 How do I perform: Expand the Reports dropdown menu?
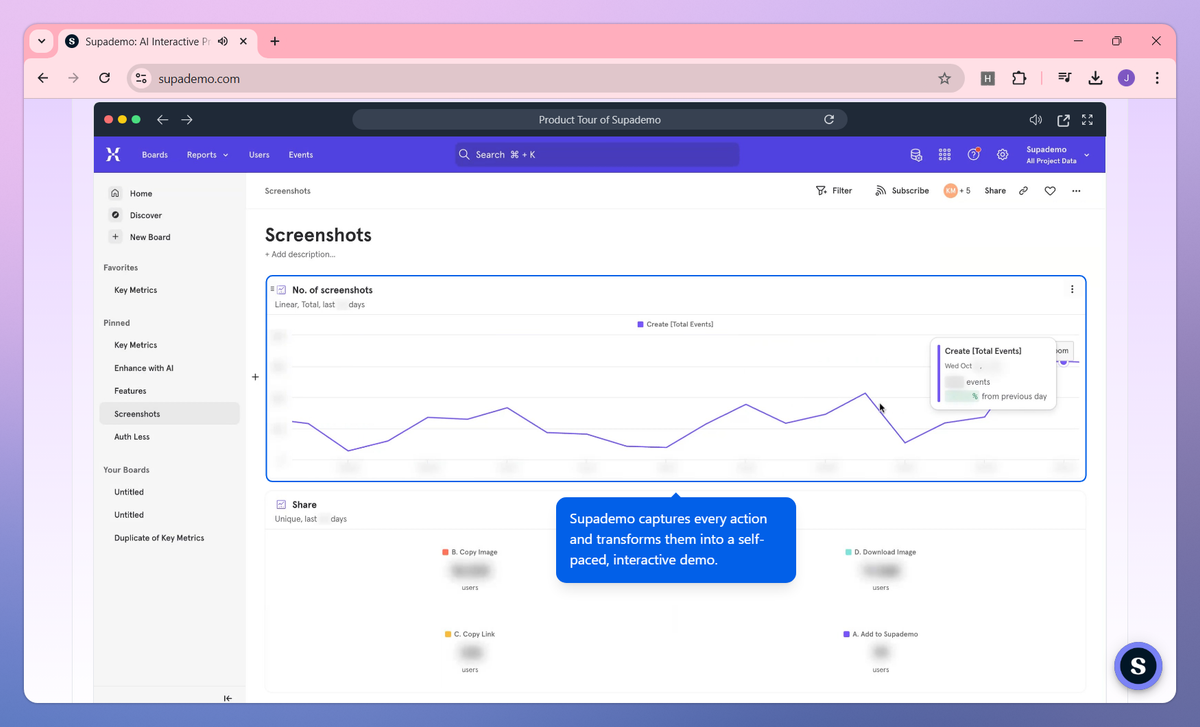(x=207, y=155)
